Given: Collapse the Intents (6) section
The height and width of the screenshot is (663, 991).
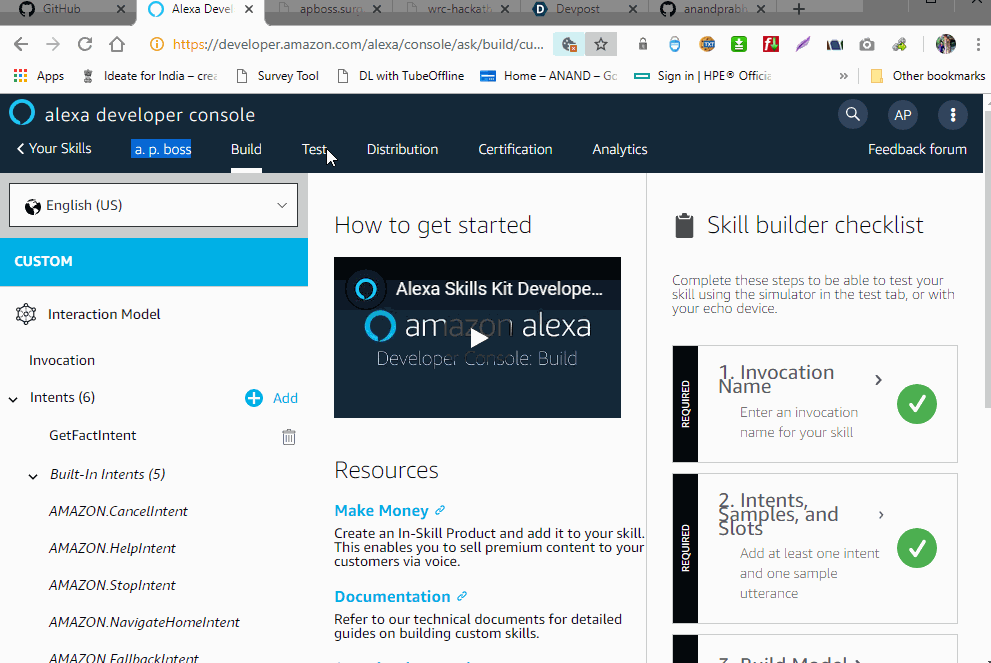Looking at the screenshot, I should 13,399.
